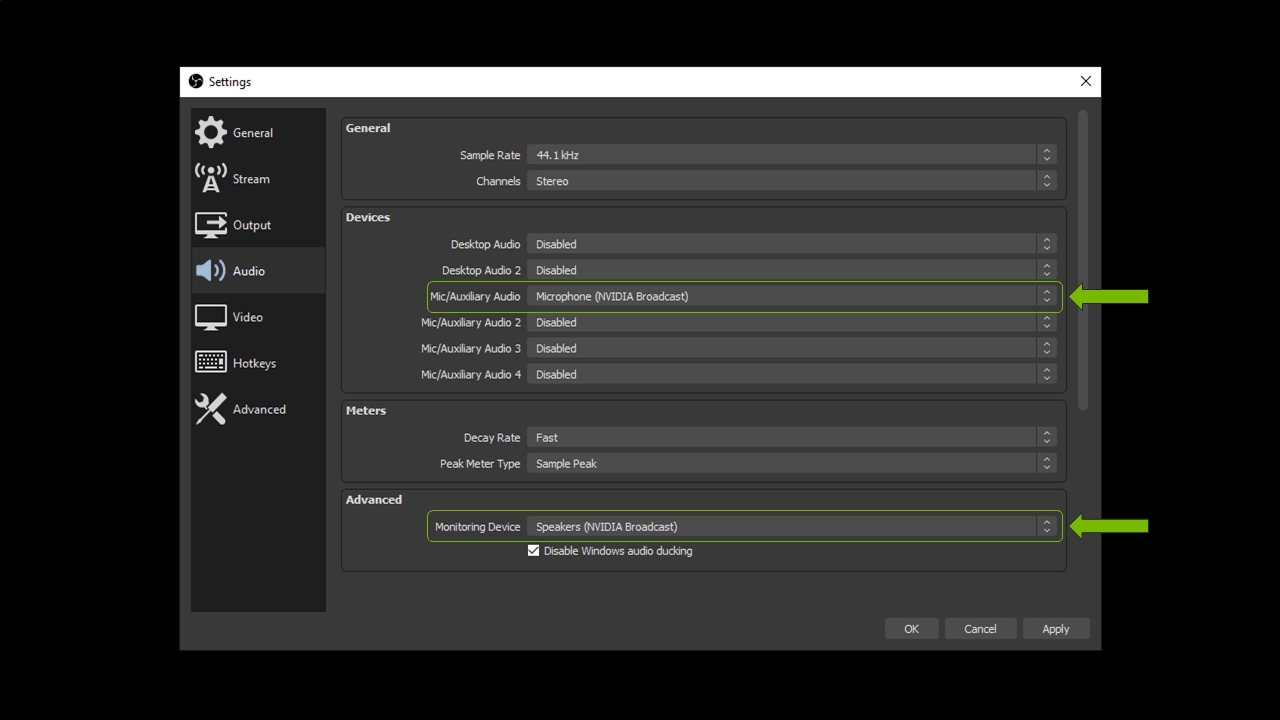Click the Apply button

pyautogui.click(x=1055, y=629)
